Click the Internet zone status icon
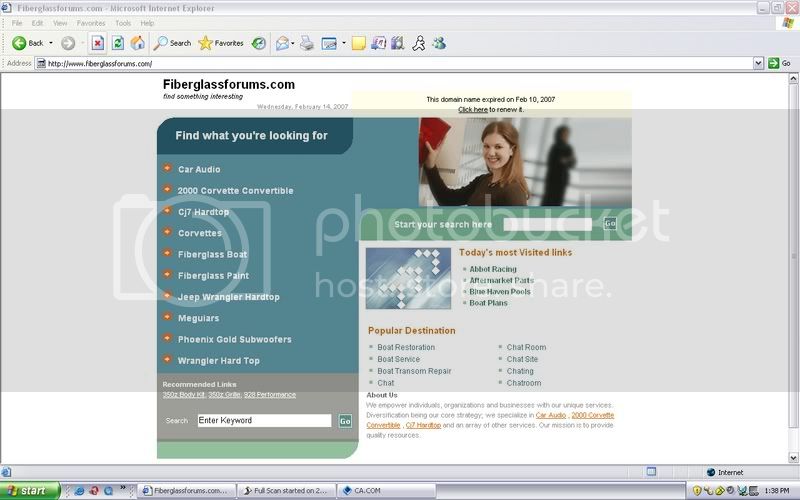This screenshot has height=500, width=800. point(711,472)
